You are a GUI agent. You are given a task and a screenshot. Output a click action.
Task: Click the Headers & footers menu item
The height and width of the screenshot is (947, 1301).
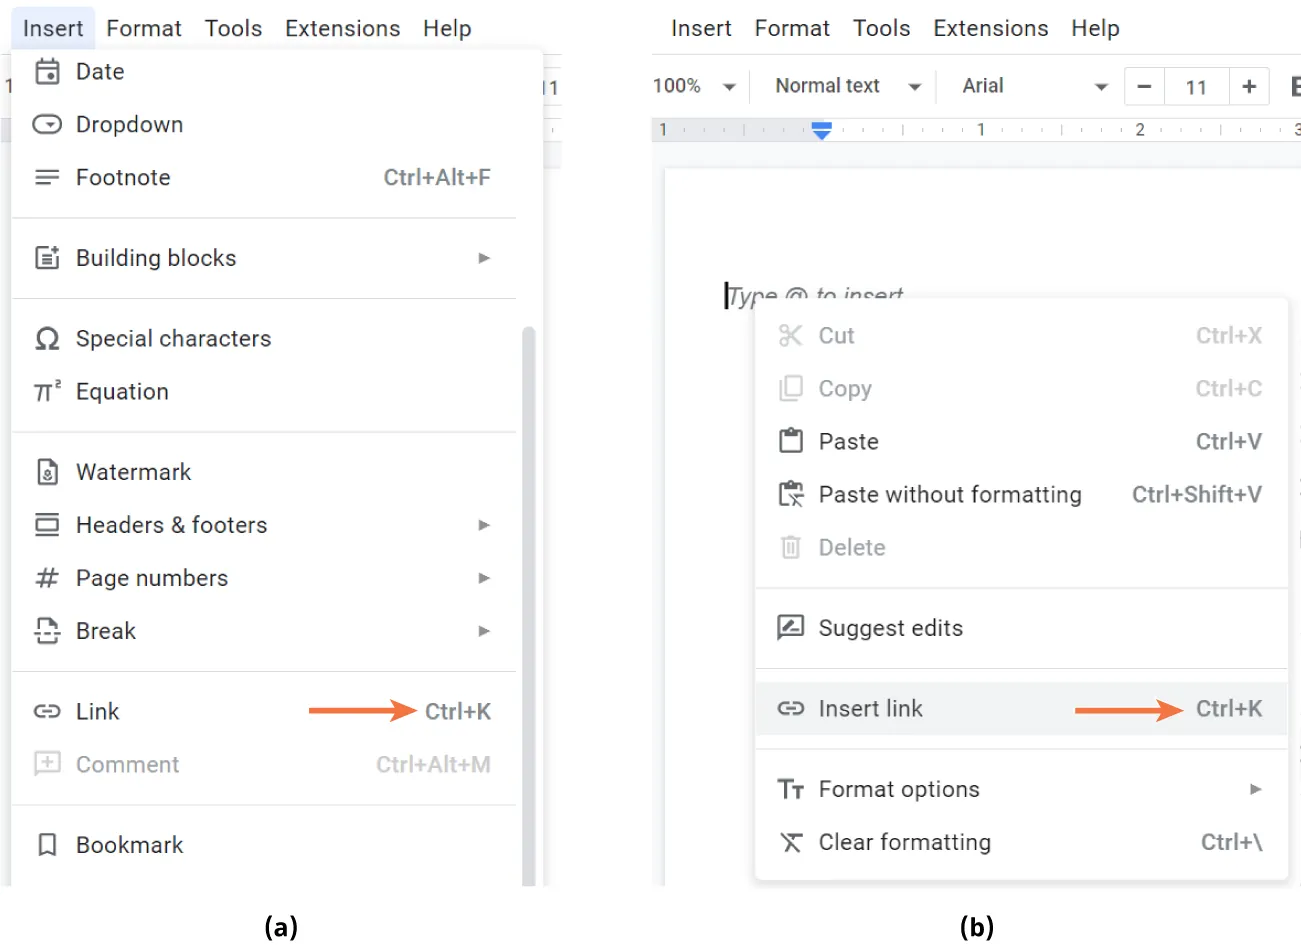coord(171,524)
